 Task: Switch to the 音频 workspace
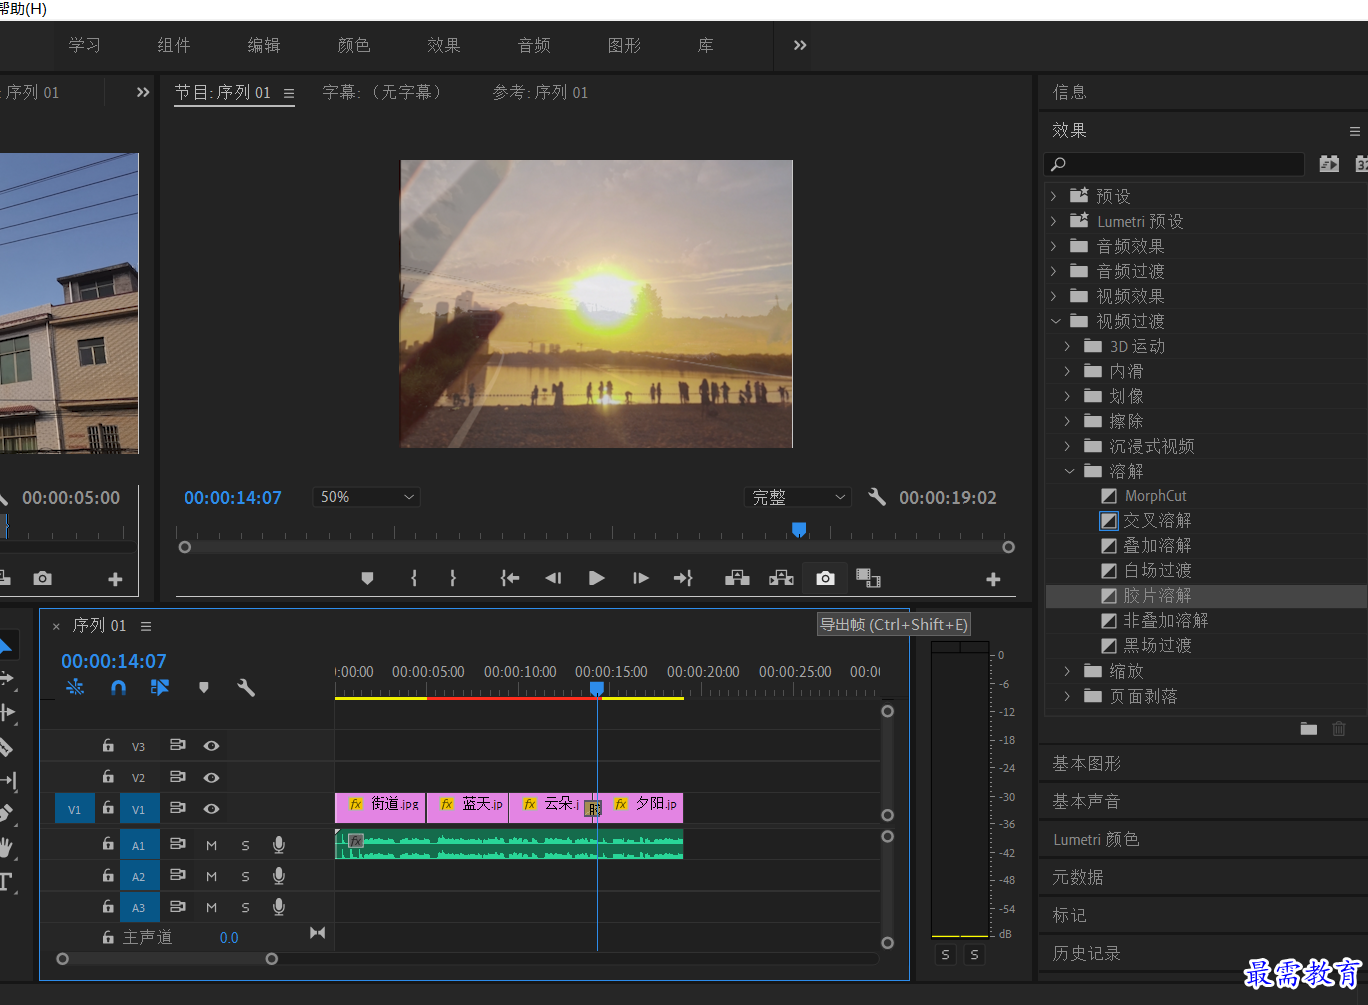point(534,45)
